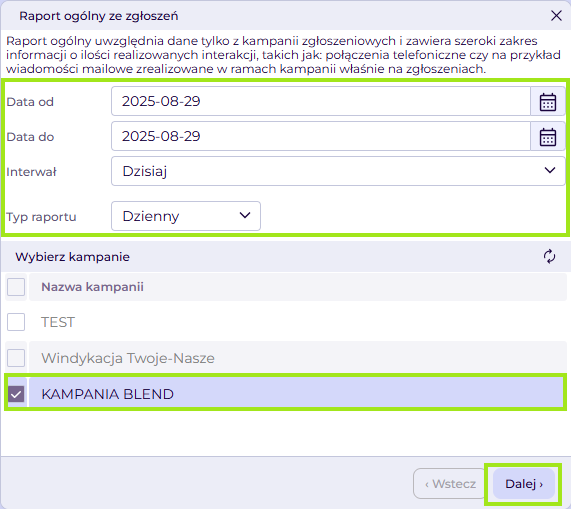Open the Typ raportu dropdown showing Dzienny
The width and height of the screenshot is (571, 509).
point(186,216)
